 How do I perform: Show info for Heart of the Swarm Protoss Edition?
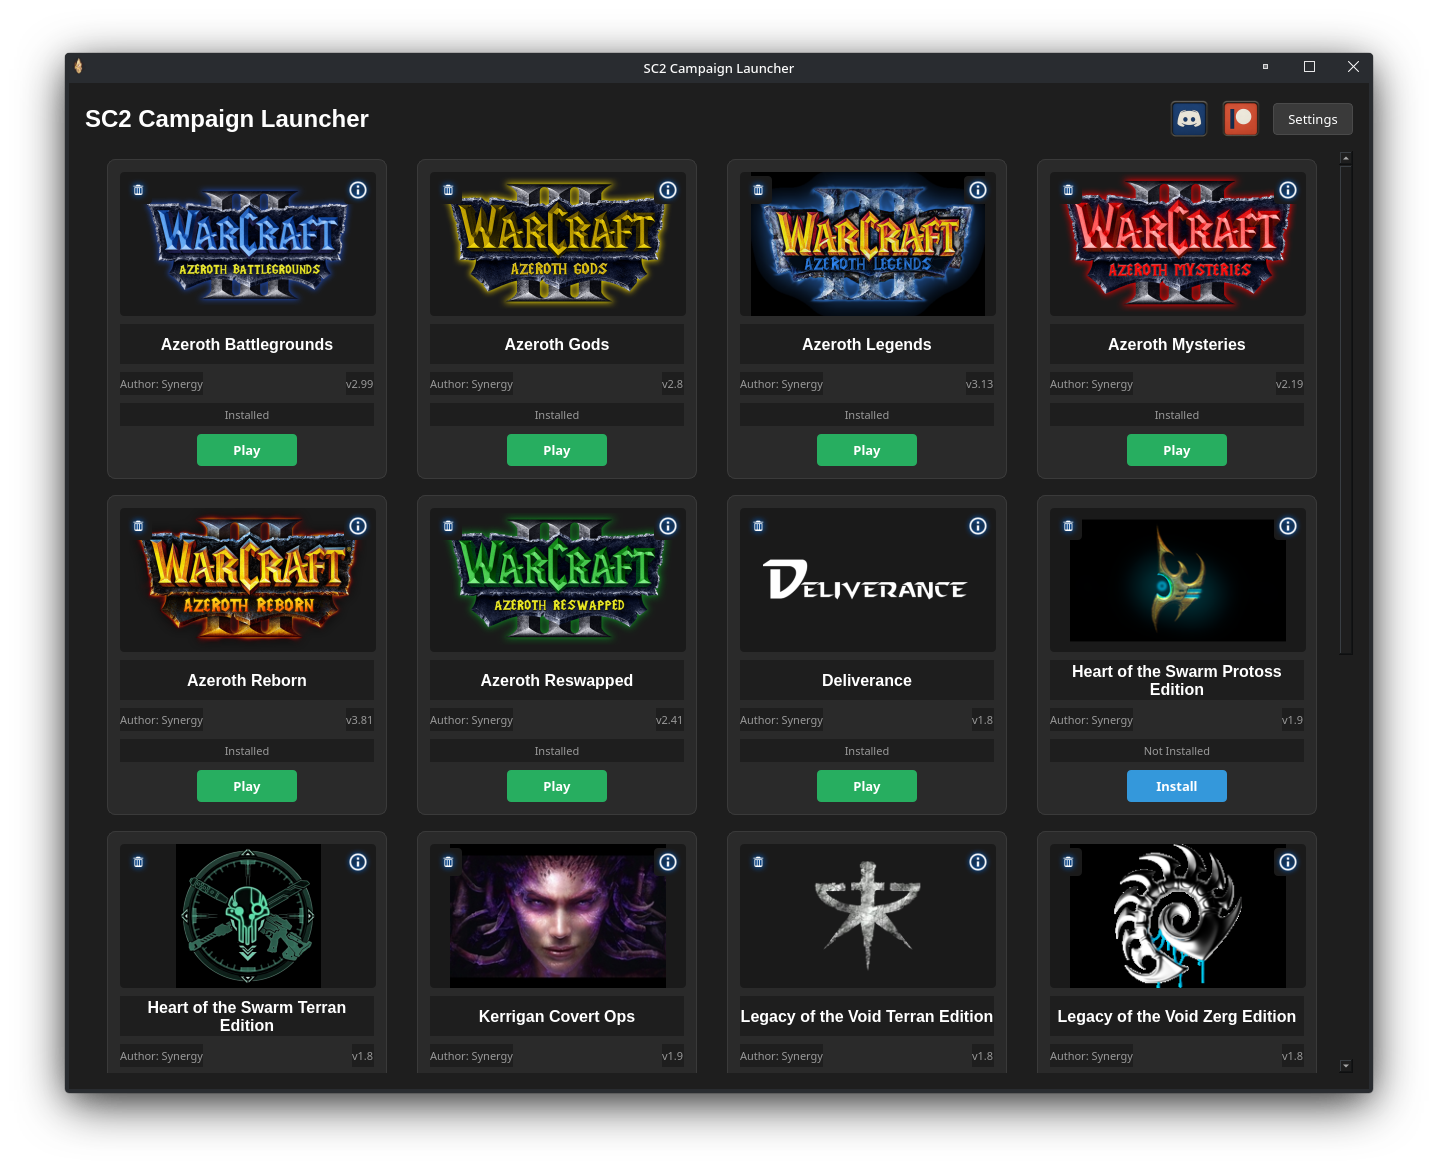1288,526
